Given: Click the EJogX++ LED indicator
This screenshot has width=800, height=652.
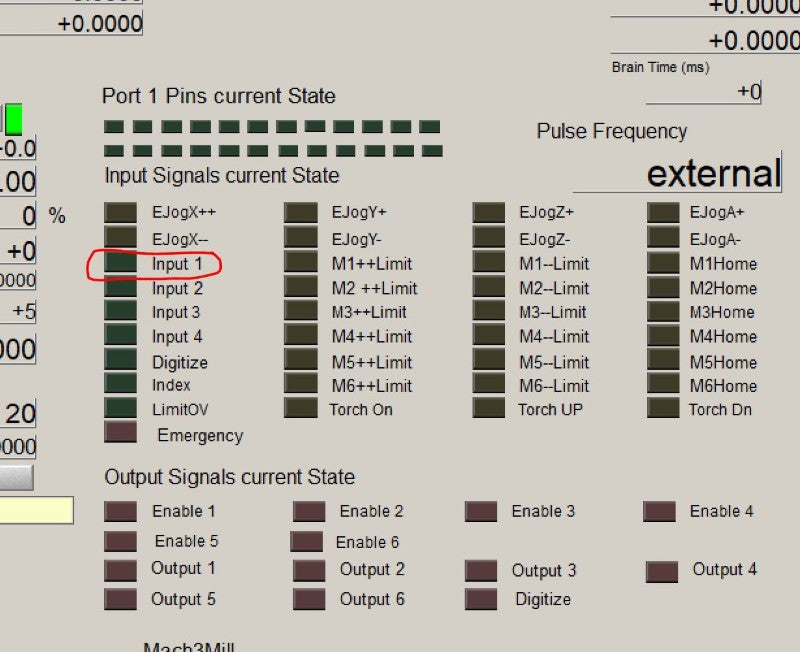Looking at the screenshot, I should click(x=120, y=212).
